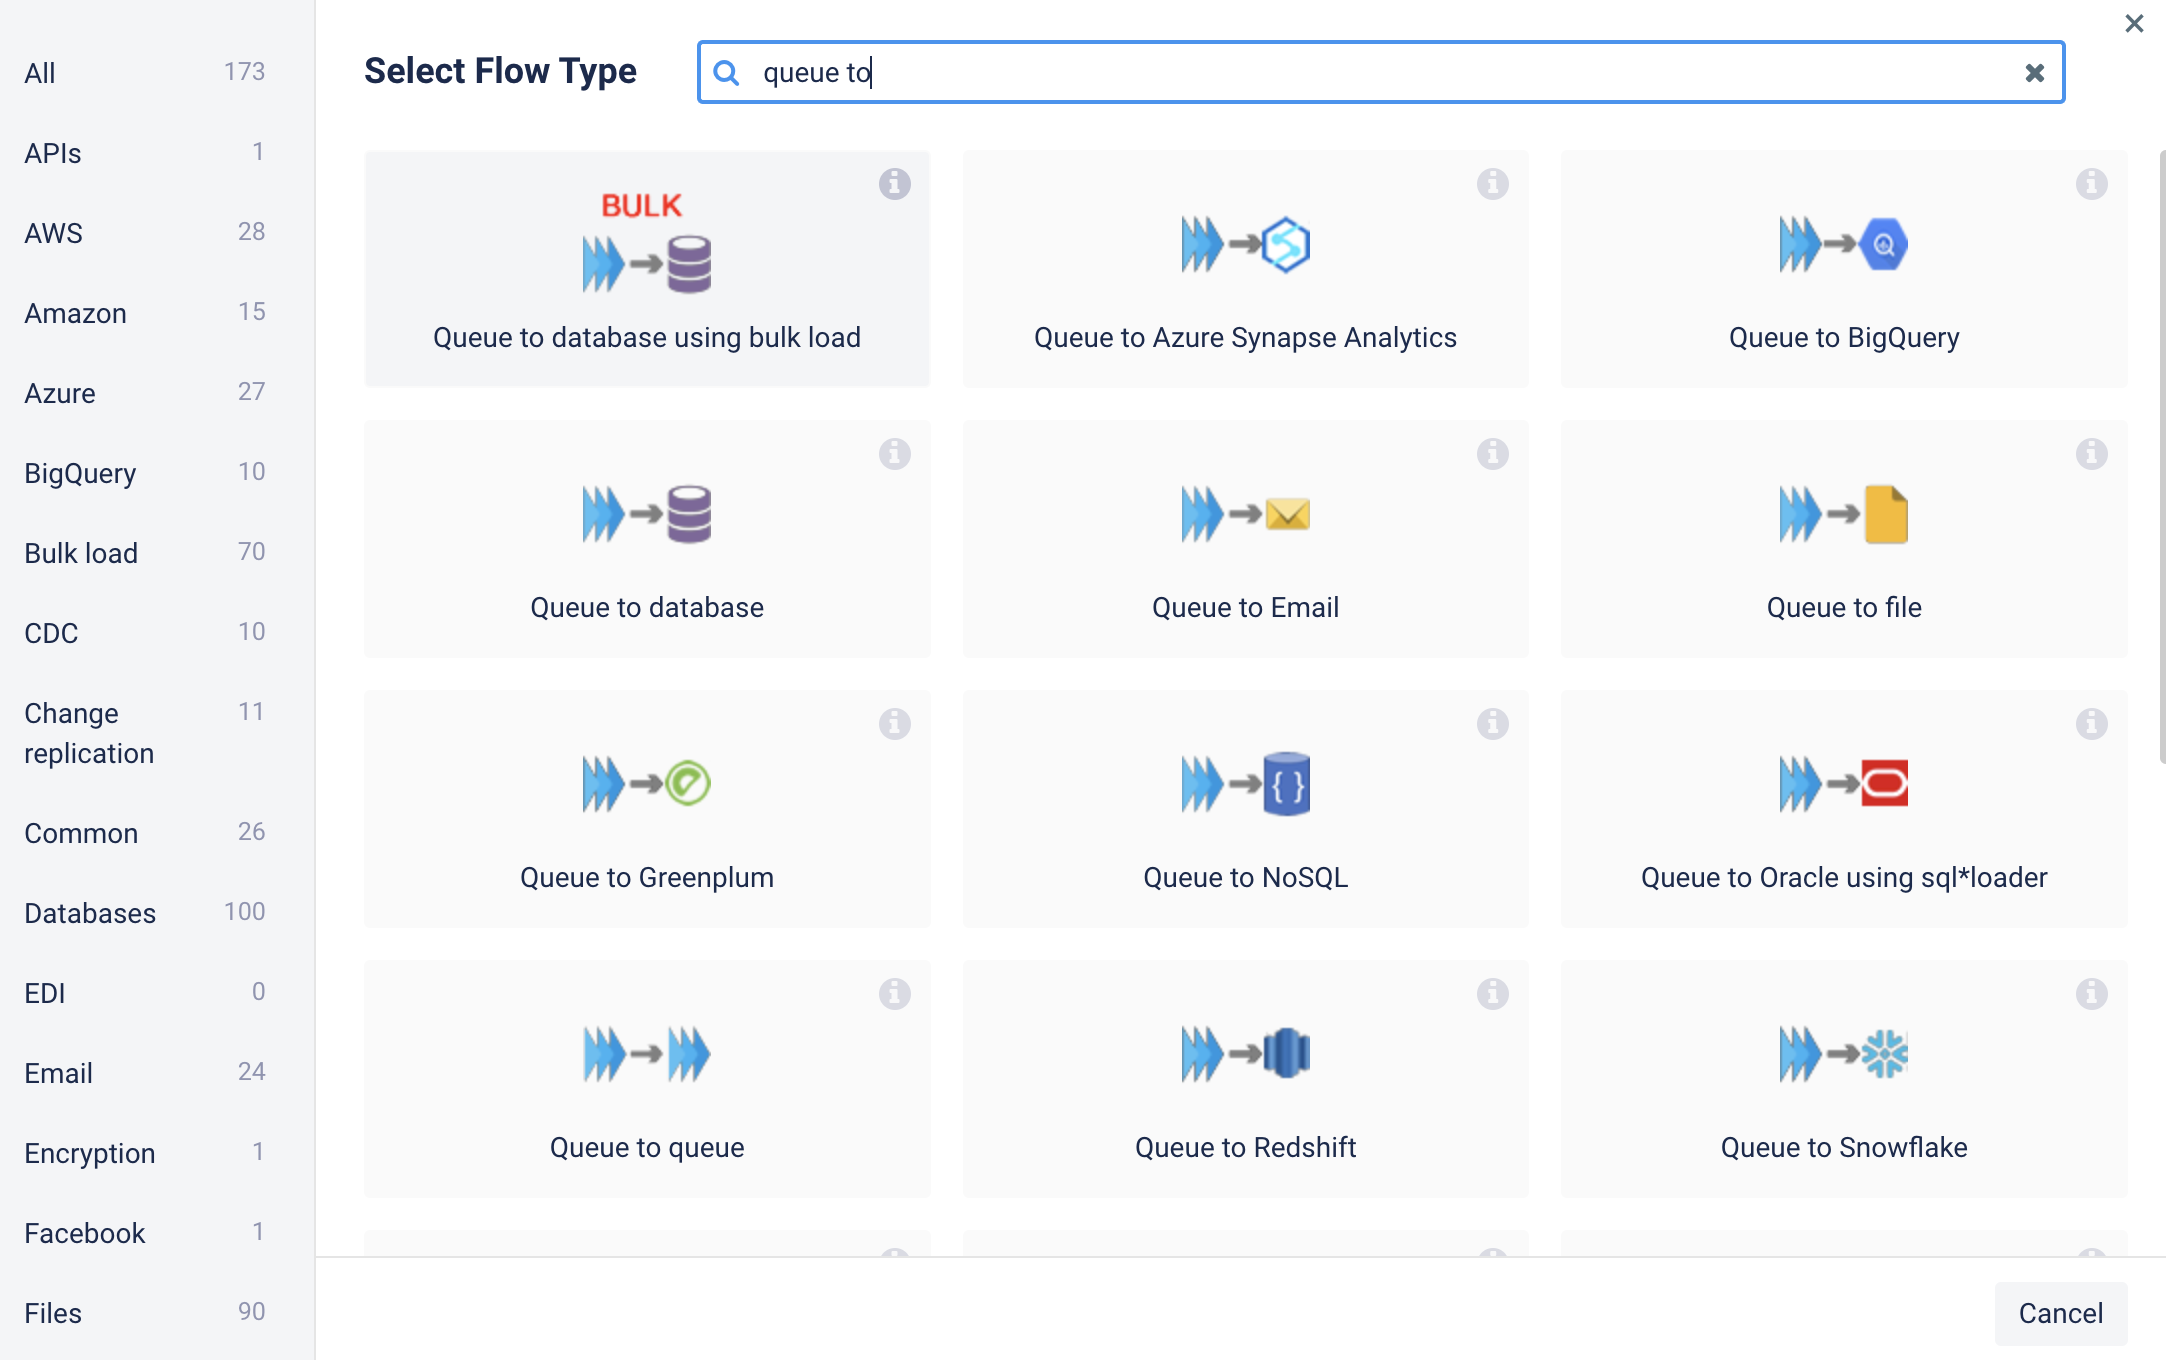
Task: Select the Queue to Redshift flow icon
Action: click(1245, 1055)
